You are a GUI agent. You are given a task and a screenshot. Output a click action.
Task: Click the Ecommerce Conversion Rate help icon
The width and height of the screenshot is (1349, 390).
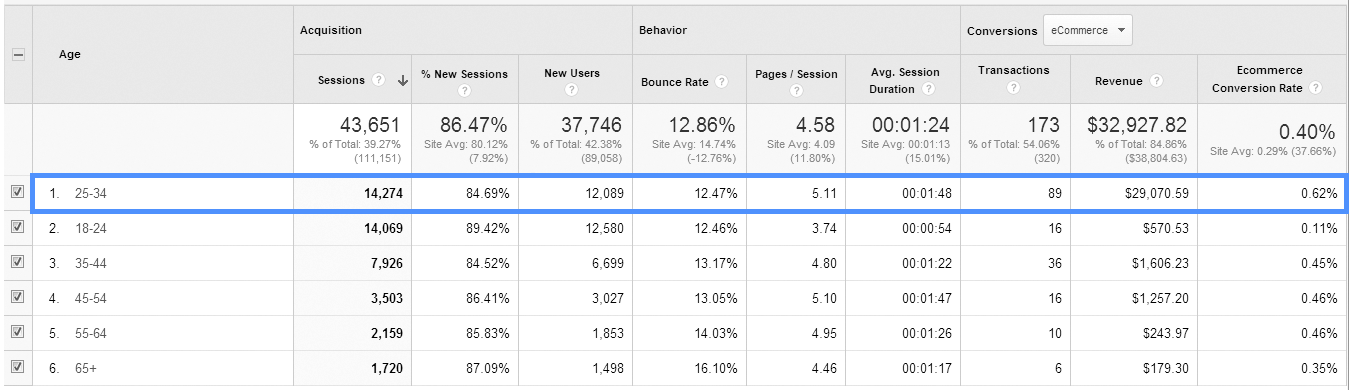[1316, 88]
